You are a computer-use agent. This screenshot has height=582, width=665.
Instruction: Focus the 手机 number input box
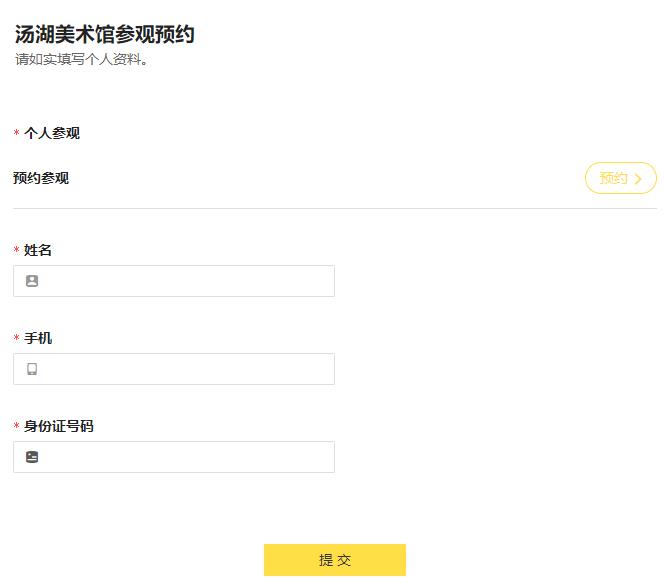[x=174, y=369]
